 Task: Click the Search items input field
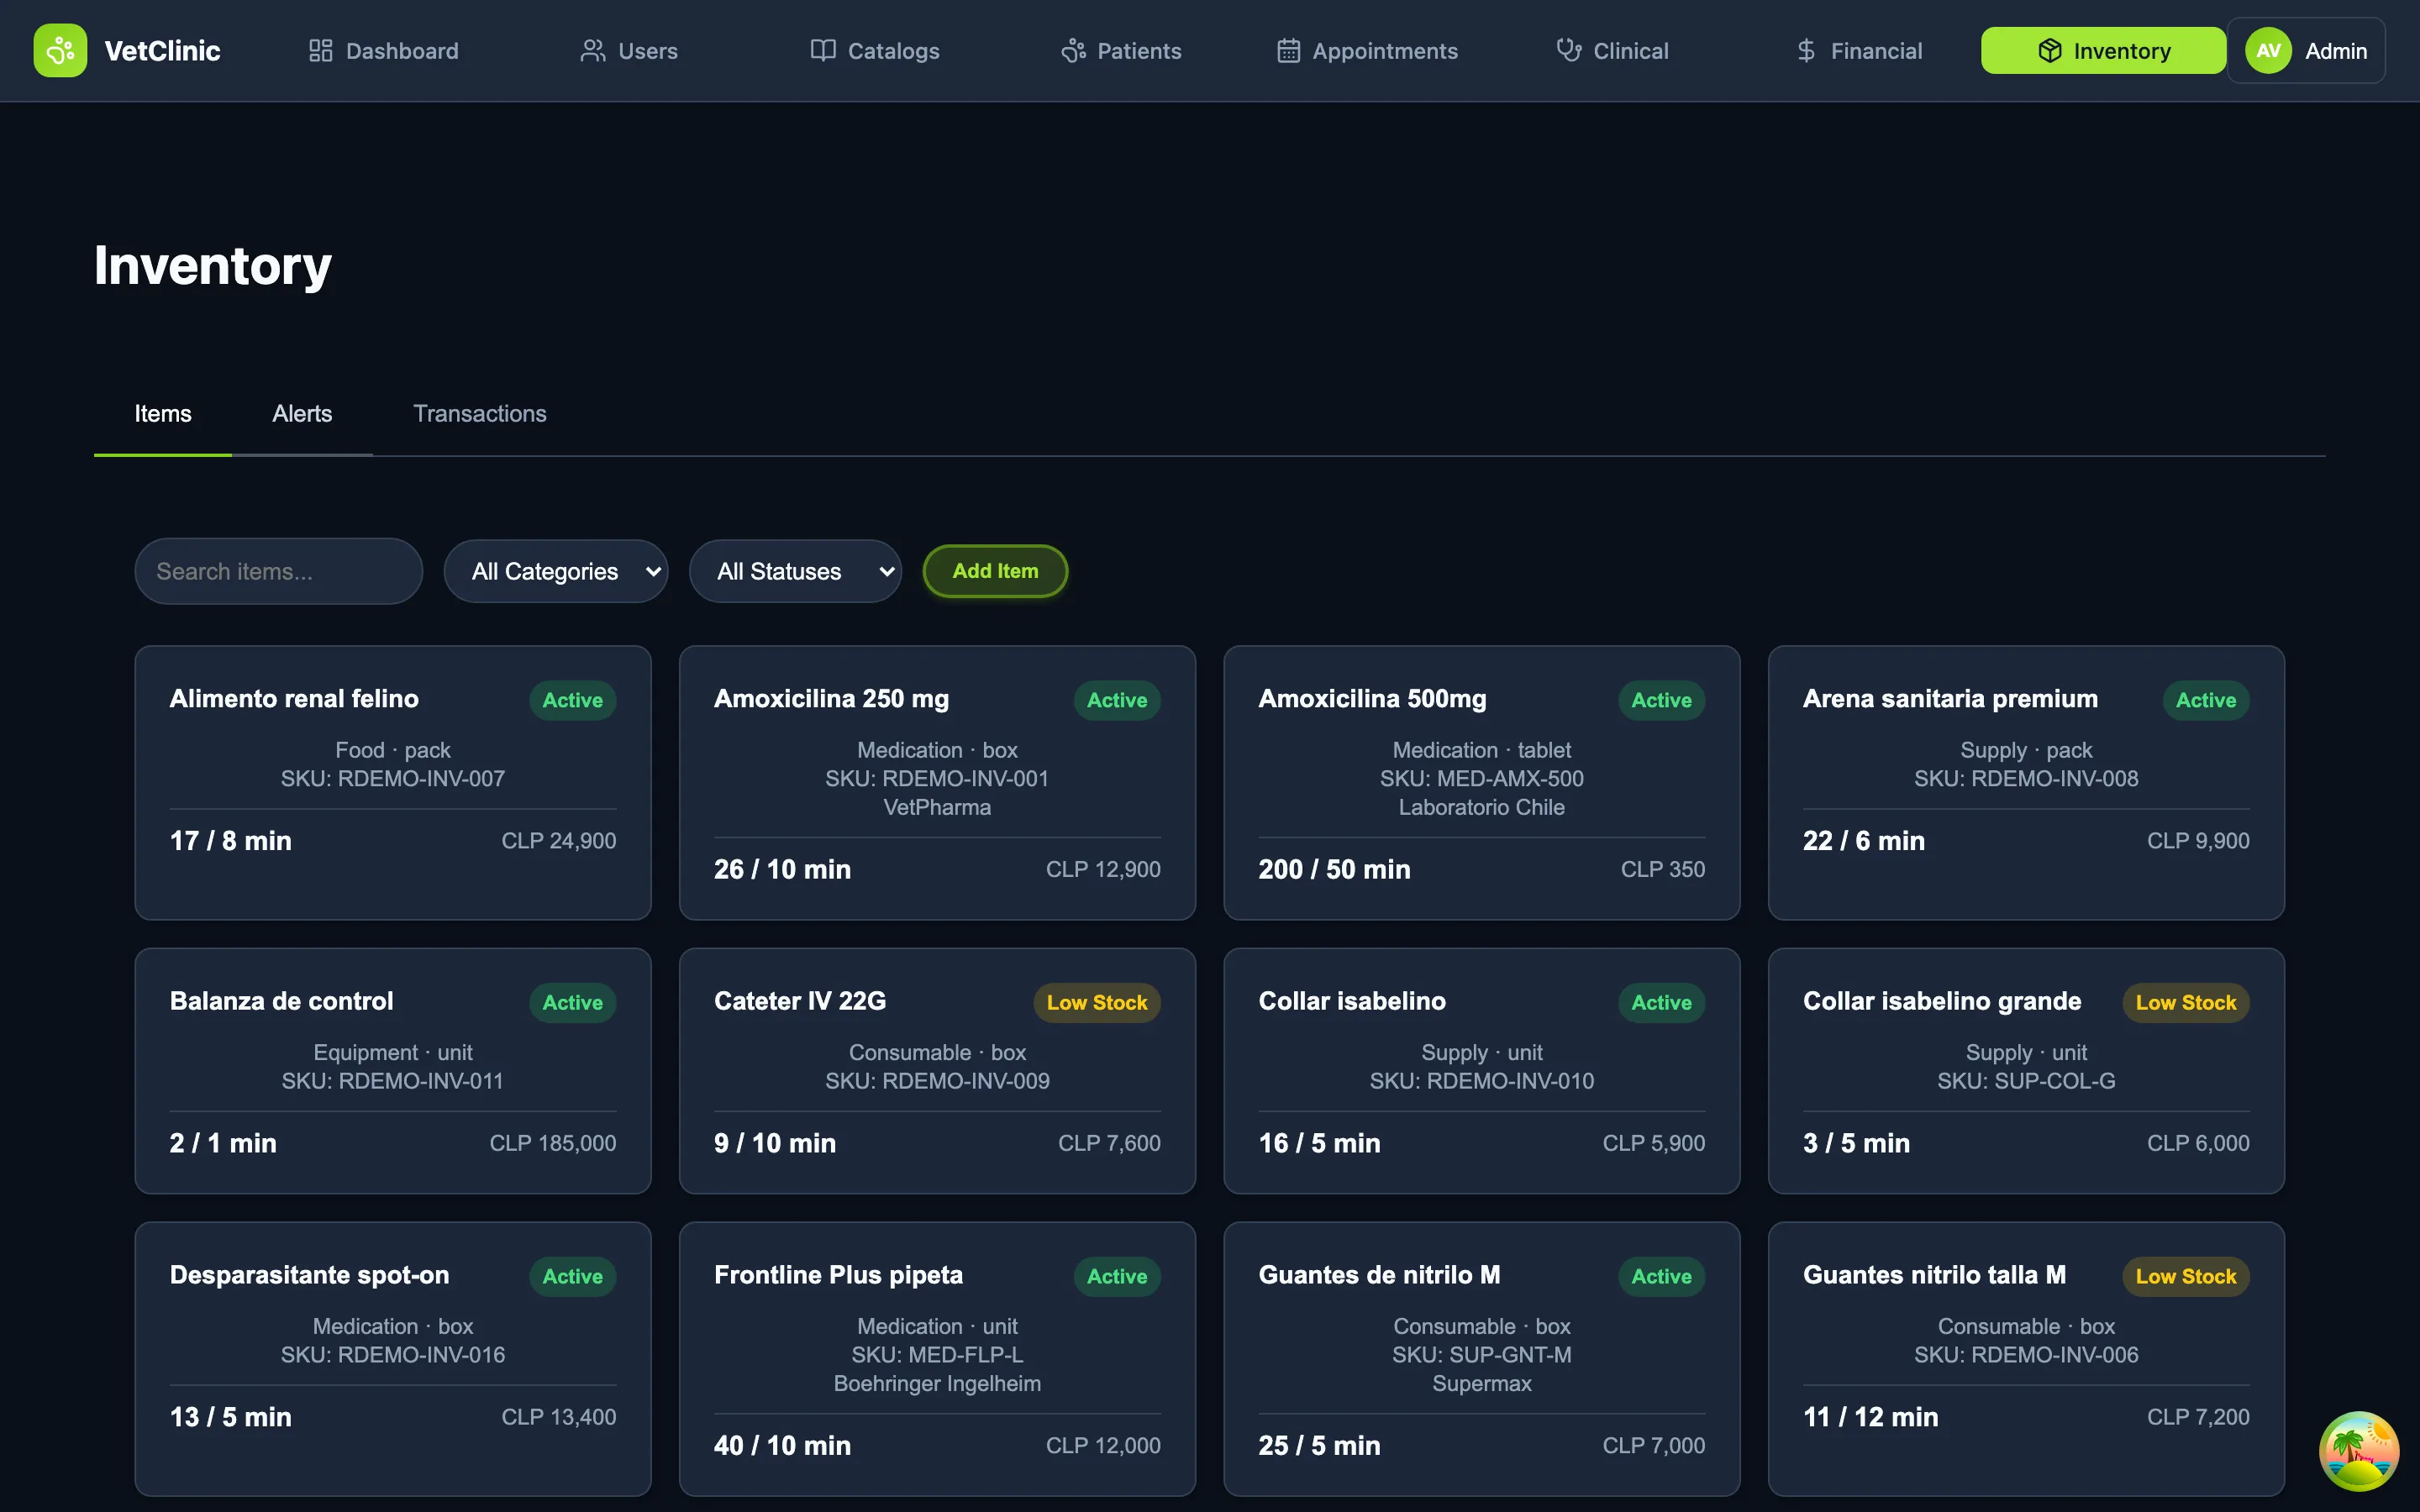pyautogui.click(x=278, y=571)
